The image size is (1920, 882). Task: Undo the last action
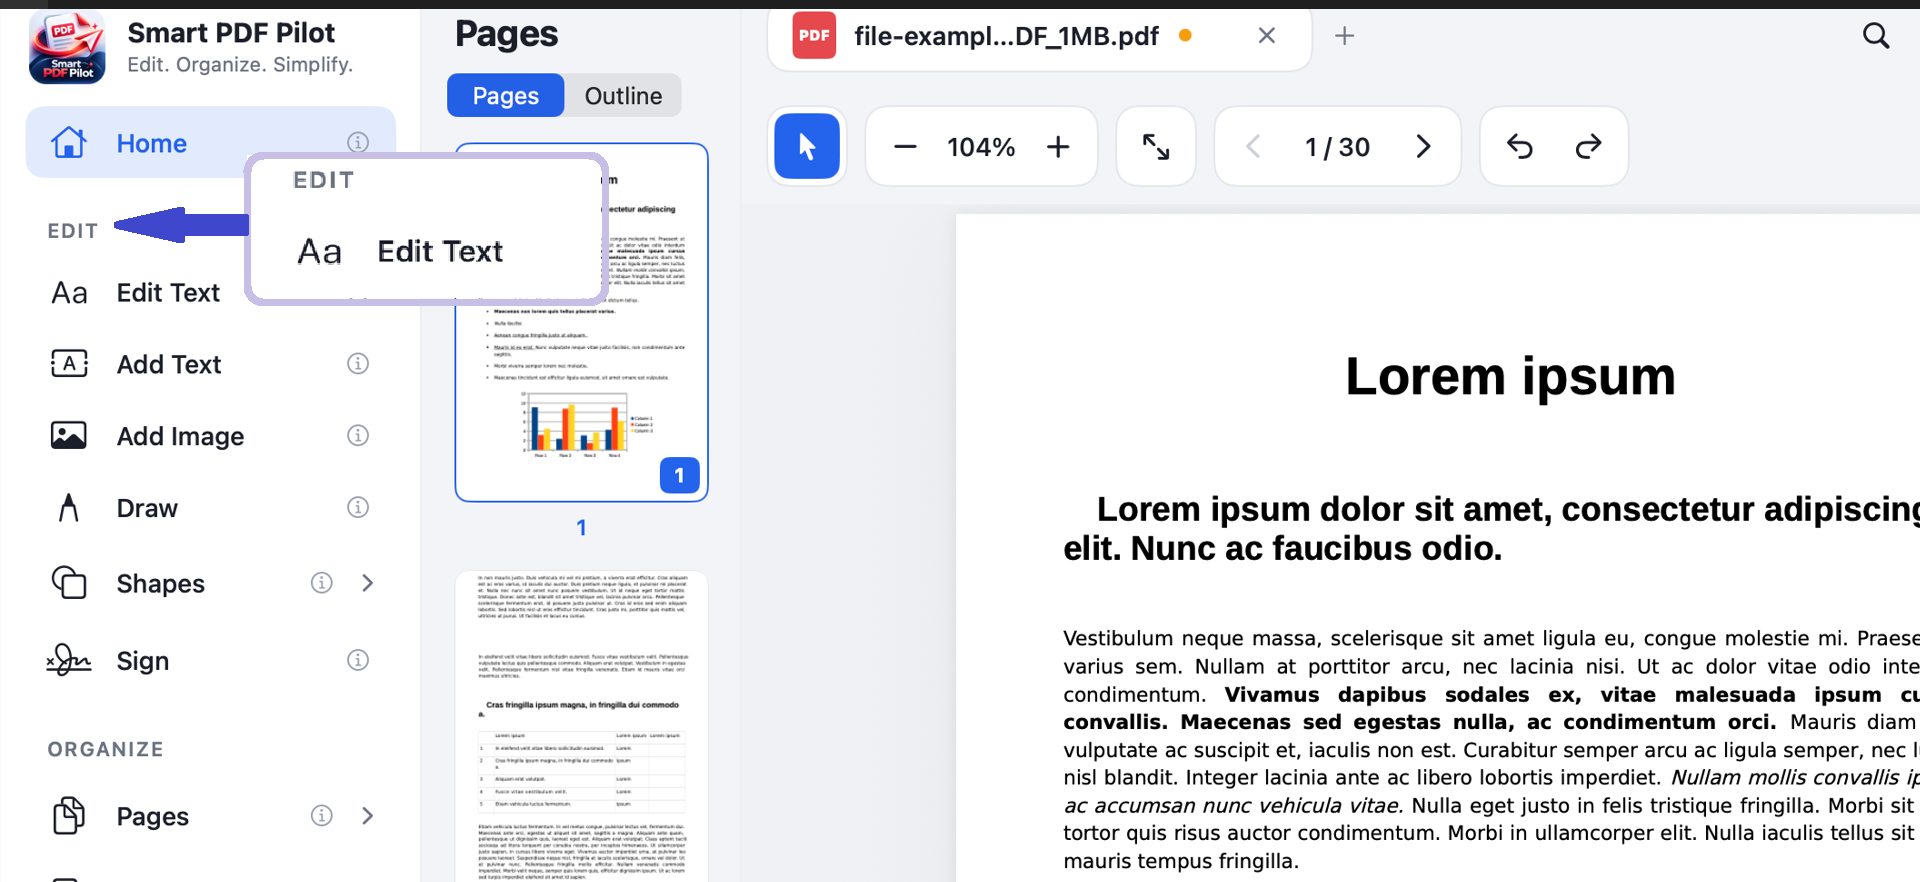(1520, 147)
